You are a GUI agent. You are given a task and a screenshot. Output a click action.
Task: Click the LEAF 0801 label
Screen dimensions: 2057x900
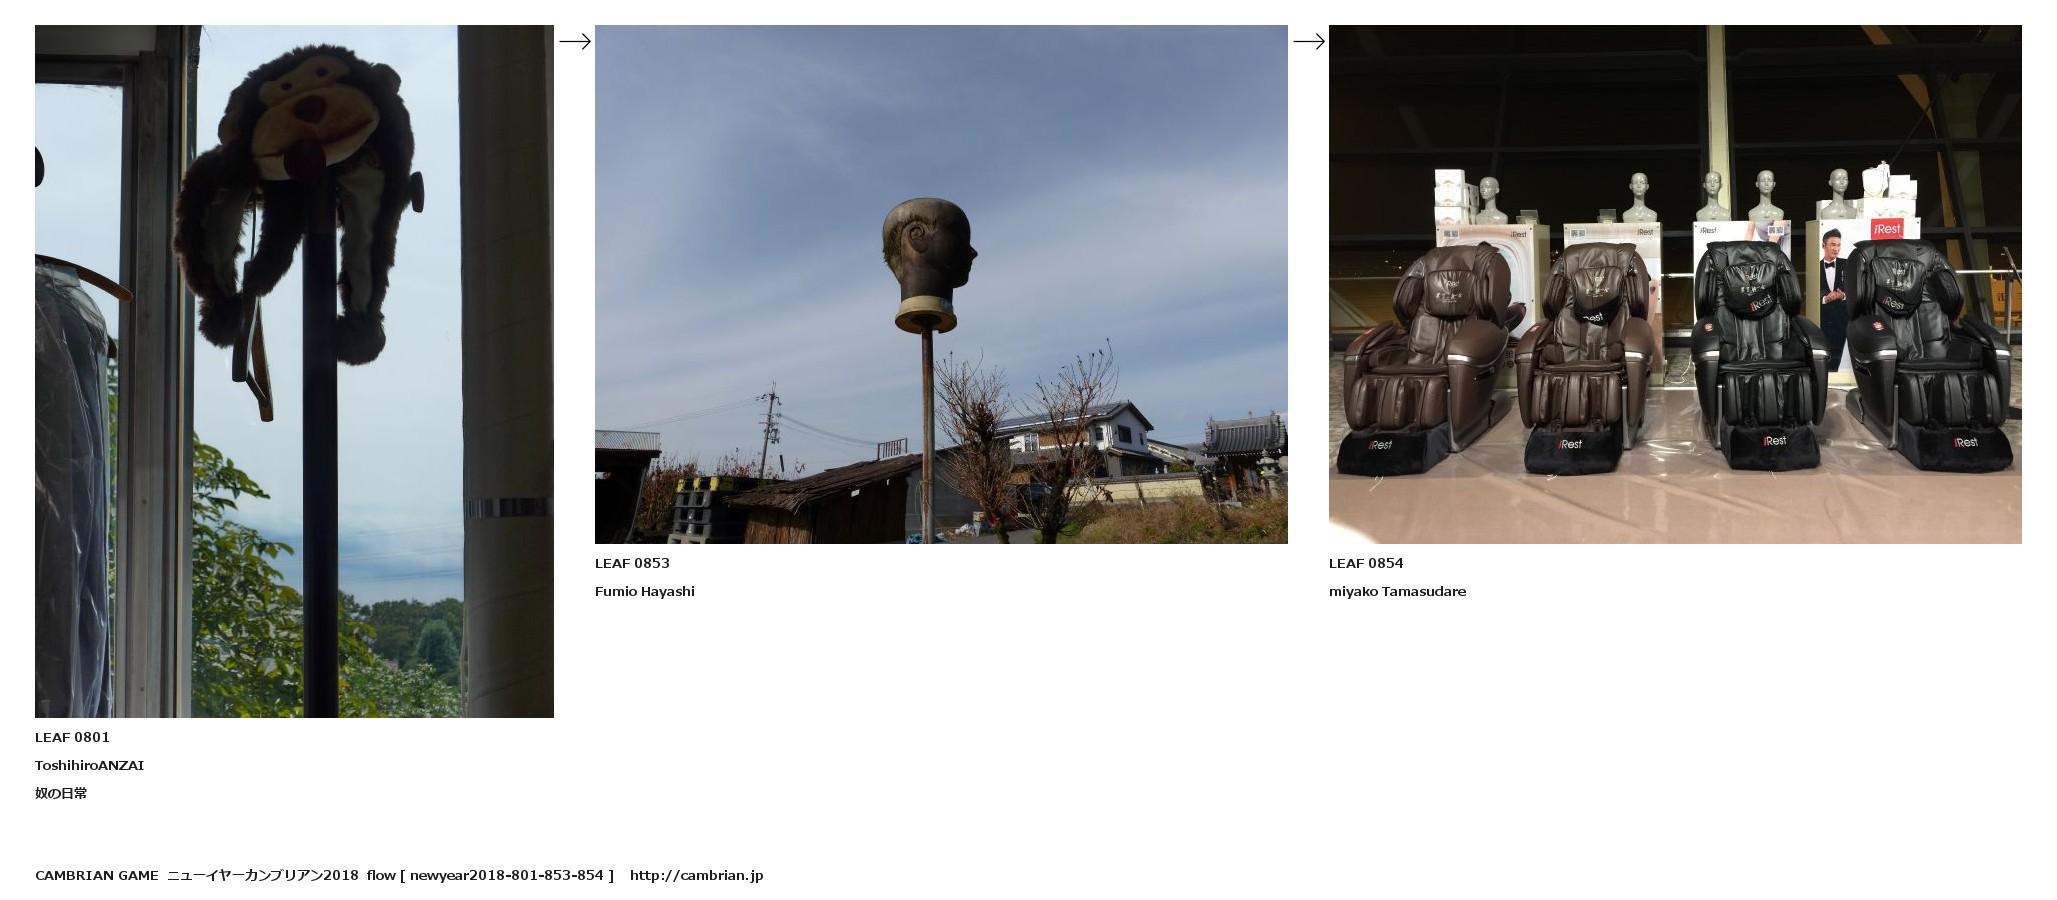pyautogui.click(x=72, y=737)
